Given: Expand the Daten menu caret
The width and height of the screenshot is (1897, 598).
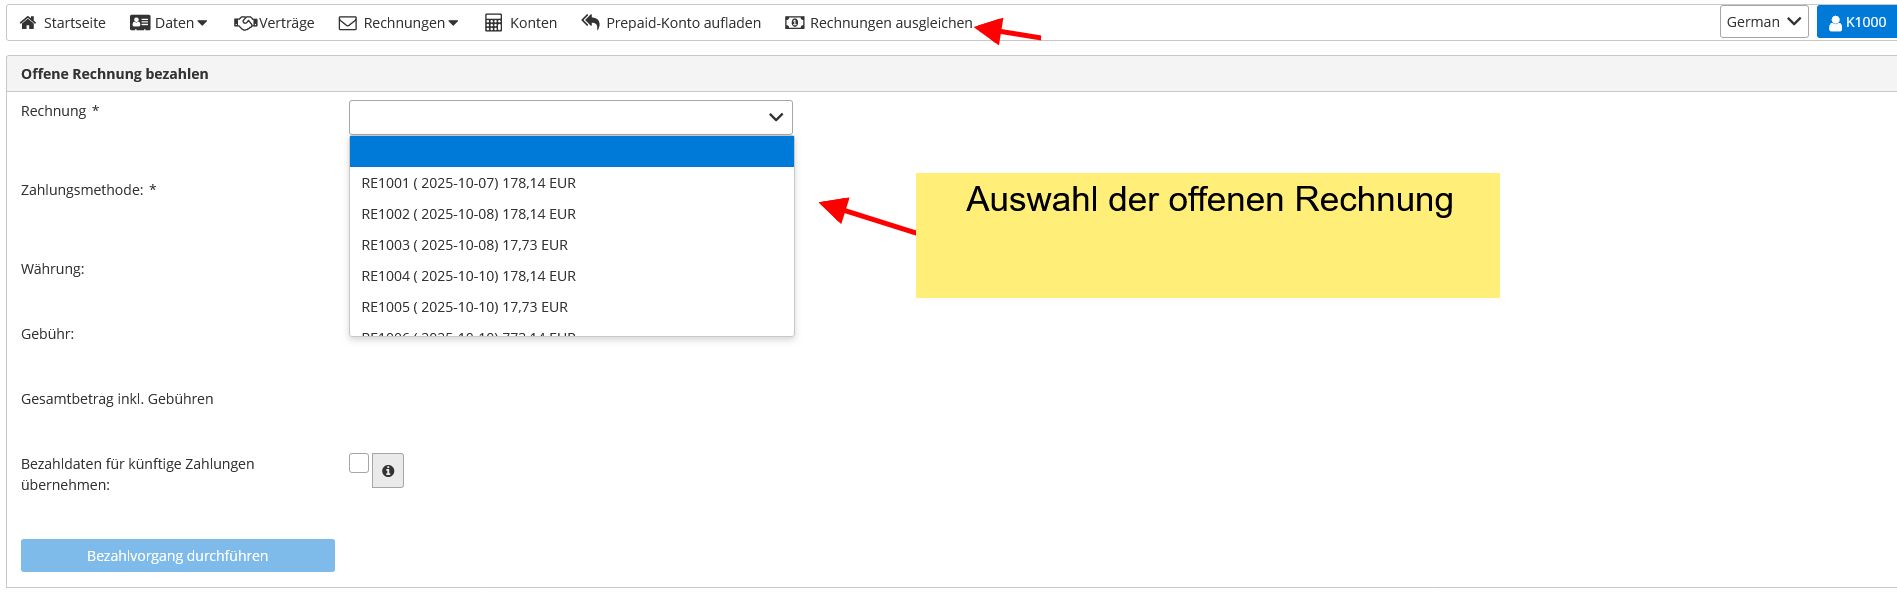Looking at the screenshot, I should pyautogui.click(x=202, y=23).
